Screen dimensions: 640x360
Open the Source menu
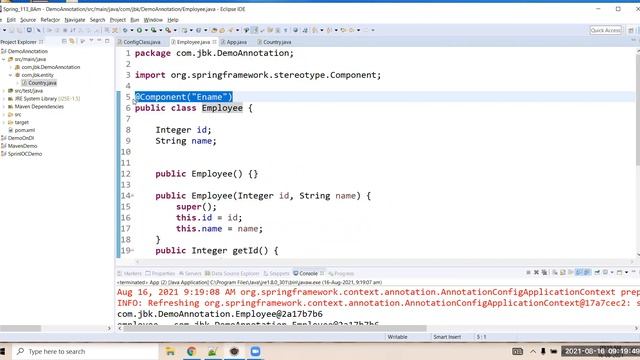pyautogui.click(x=28, y=20)
